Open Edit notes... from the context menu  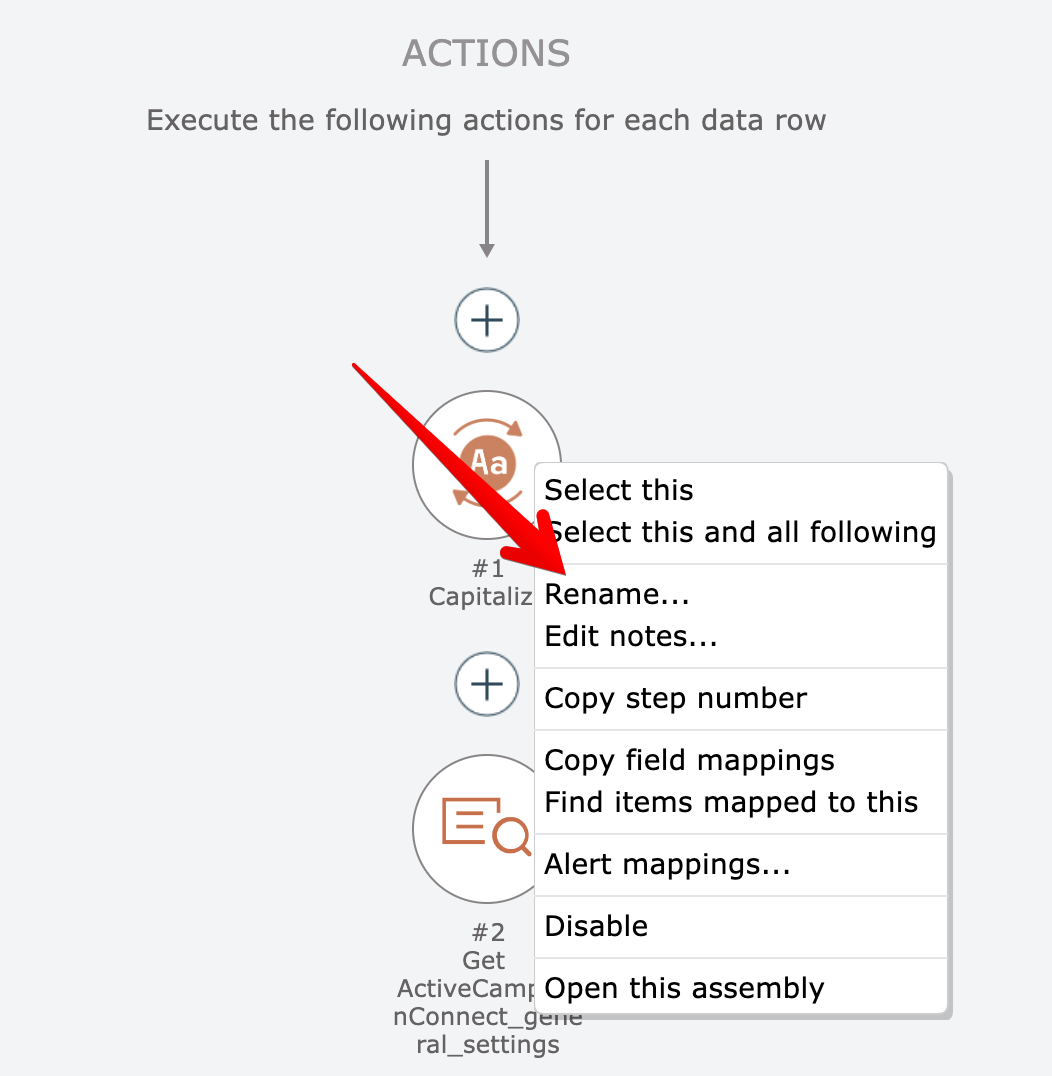coord(631,636)
